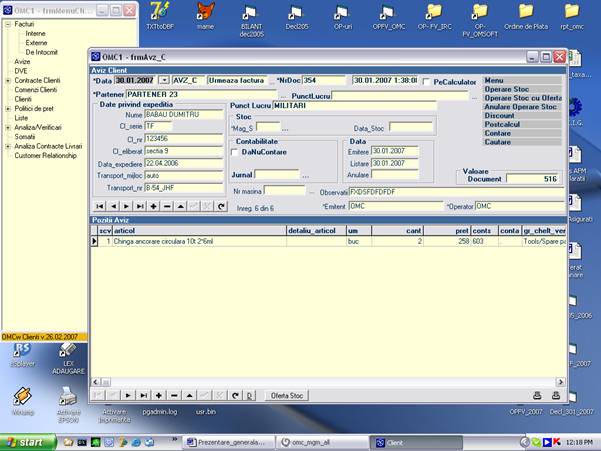Click the Windows start button
The height and width of the screenshot is (451, 601).
[x=24, y=441]
